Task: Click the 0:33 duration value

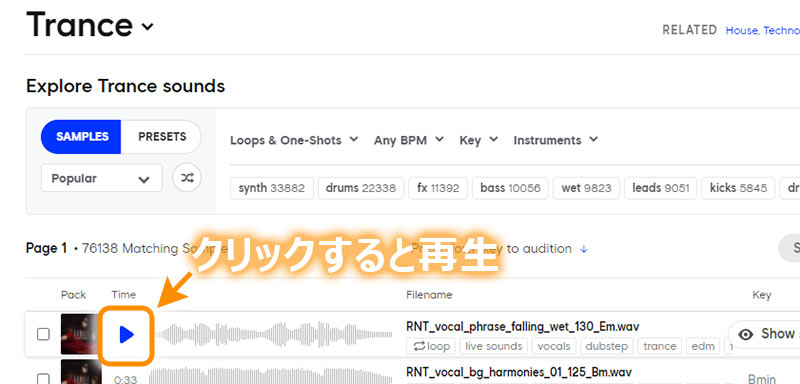Action: click(x=125, y=380)
